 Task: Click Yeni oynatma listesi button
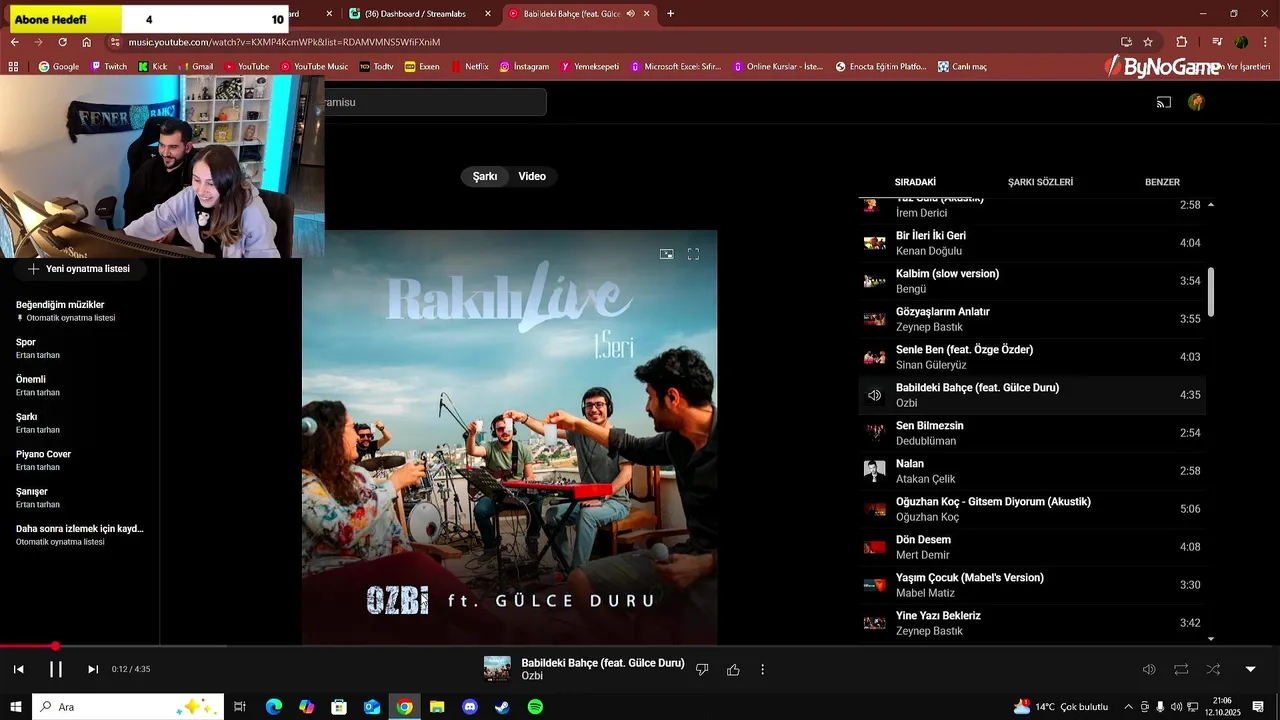point(79,269)
